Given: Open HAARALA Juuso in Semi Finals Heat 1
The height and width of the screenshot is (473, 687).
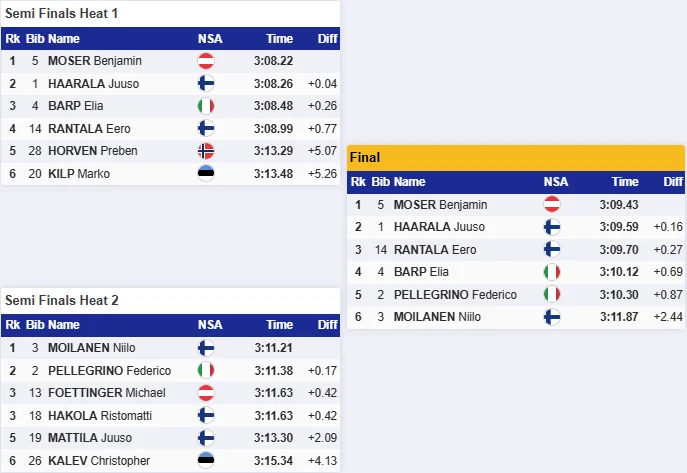Looking at the screenshot, I should click(x=93, y=84).
